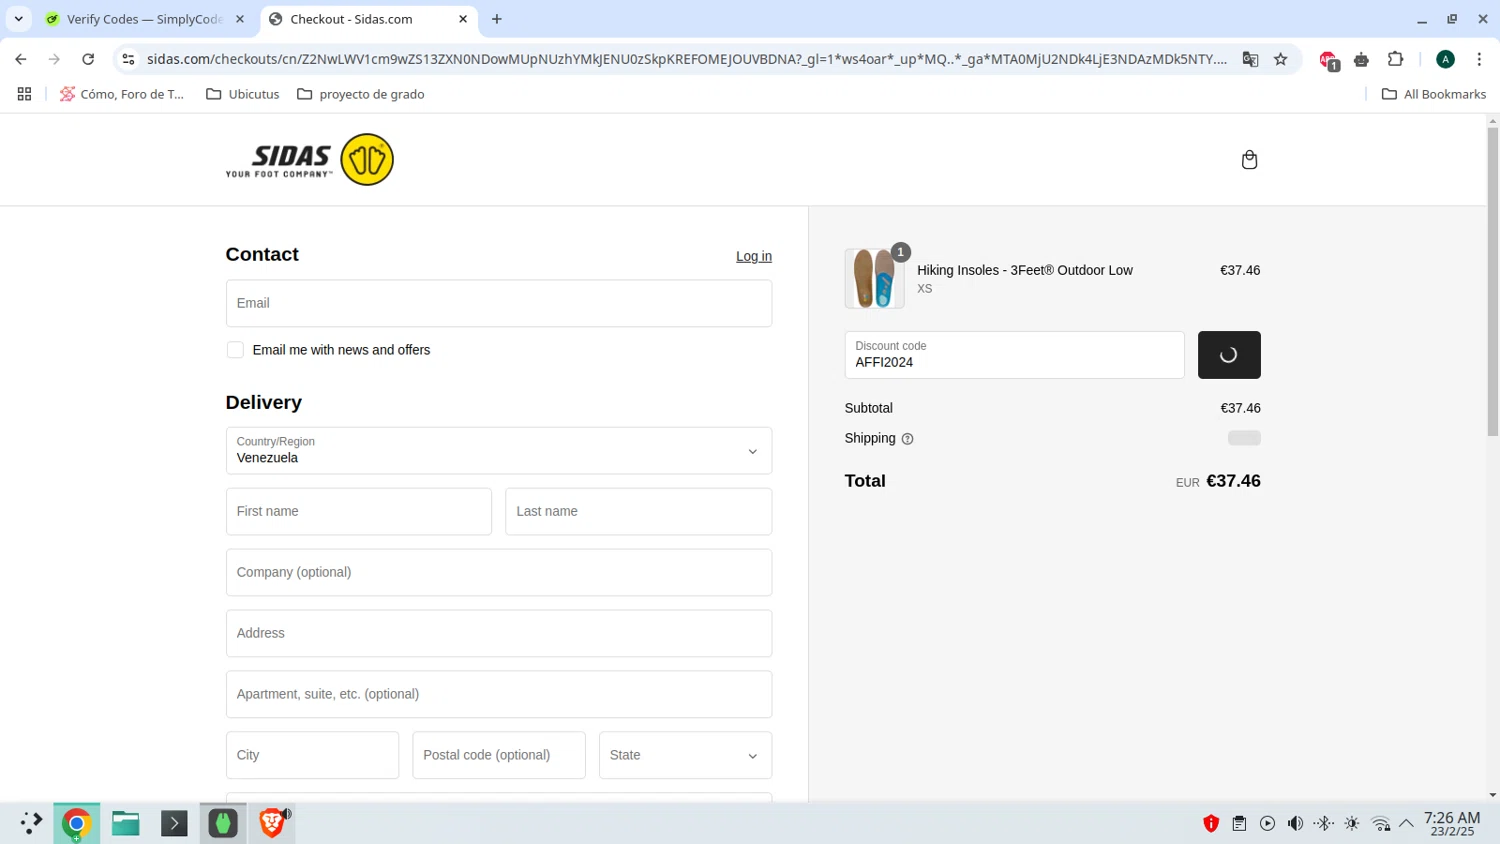1500x844 pixels.
Task: Toggle Email me with news and offers
Action: point(235,350)
